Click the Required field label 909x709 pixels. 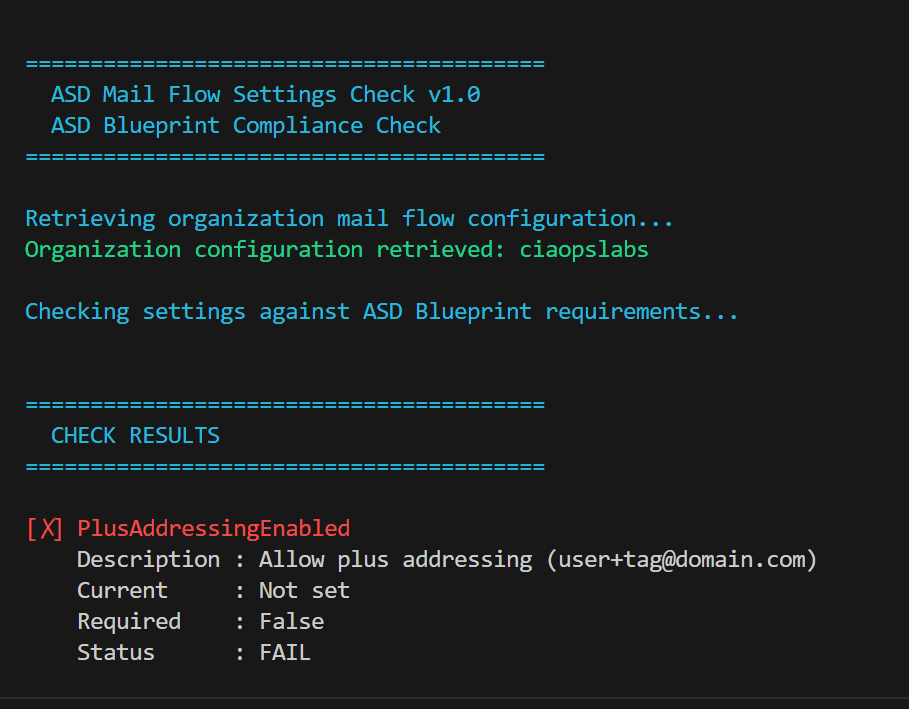point(129,621)
